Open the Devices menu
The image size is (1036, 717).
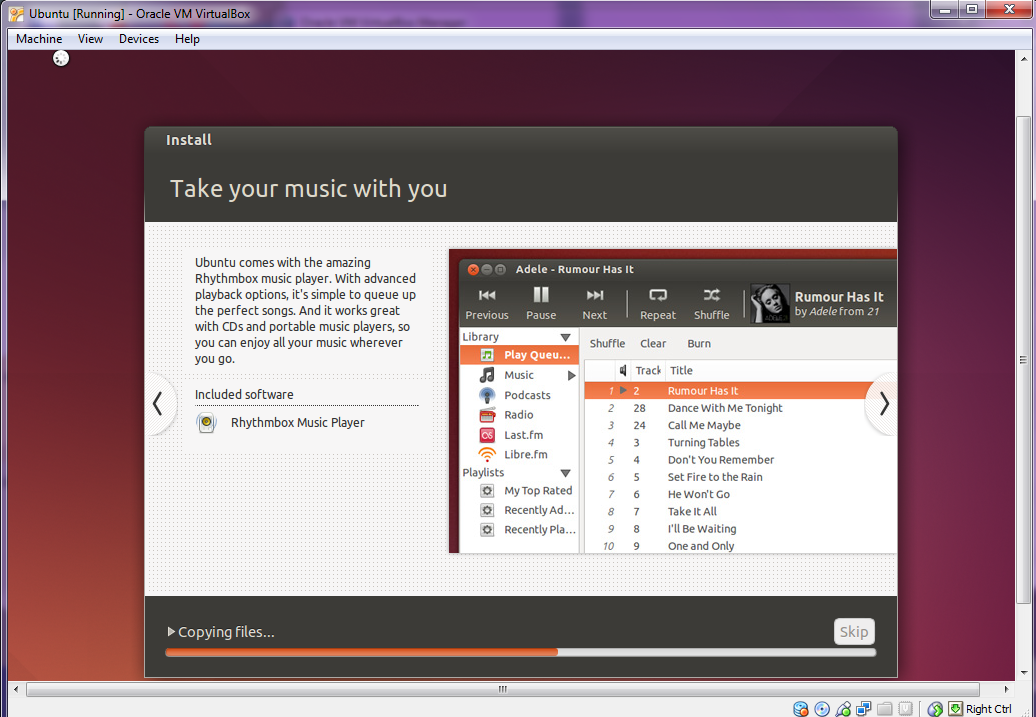139,39
